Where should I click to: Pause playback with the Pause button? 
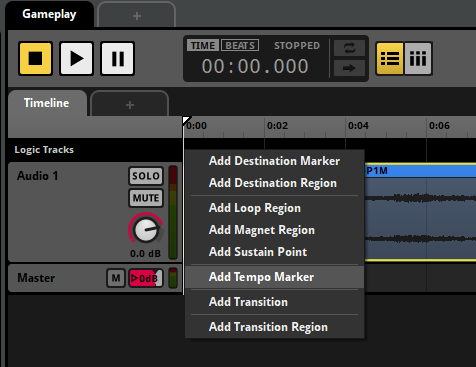[117, 58]
